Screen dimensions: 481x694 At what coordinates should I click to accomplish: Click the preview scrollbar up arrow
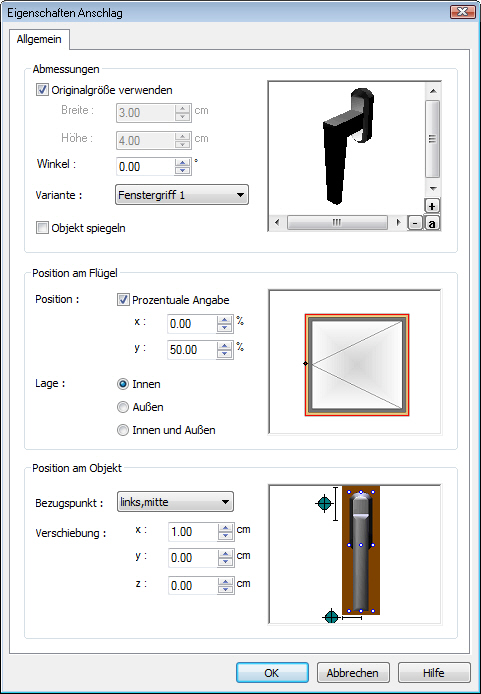point(433,91)
